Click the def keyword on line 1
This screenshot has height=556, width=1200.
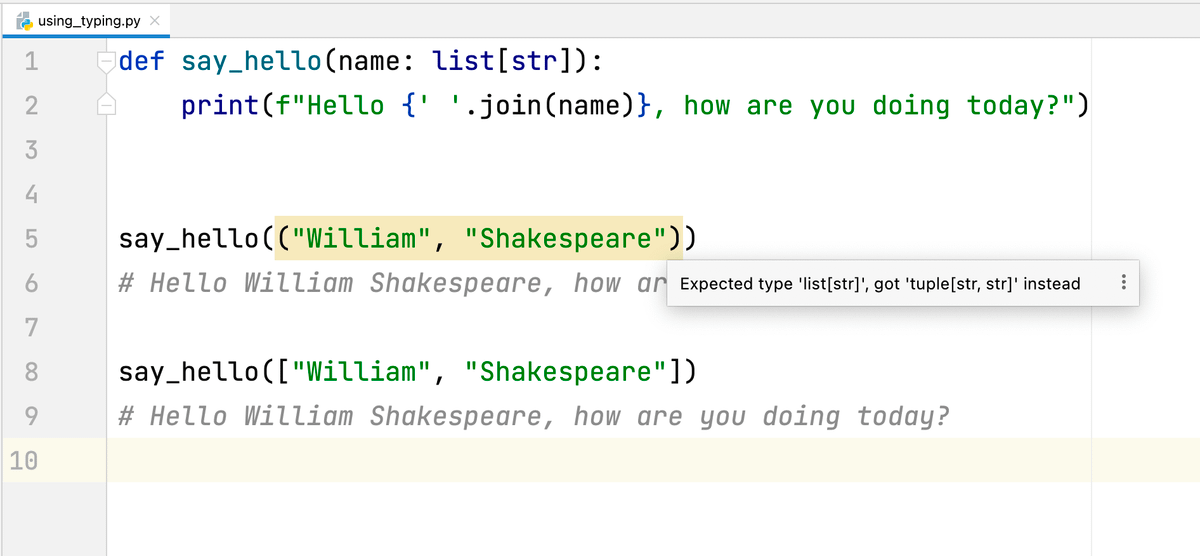coord(142,62)
